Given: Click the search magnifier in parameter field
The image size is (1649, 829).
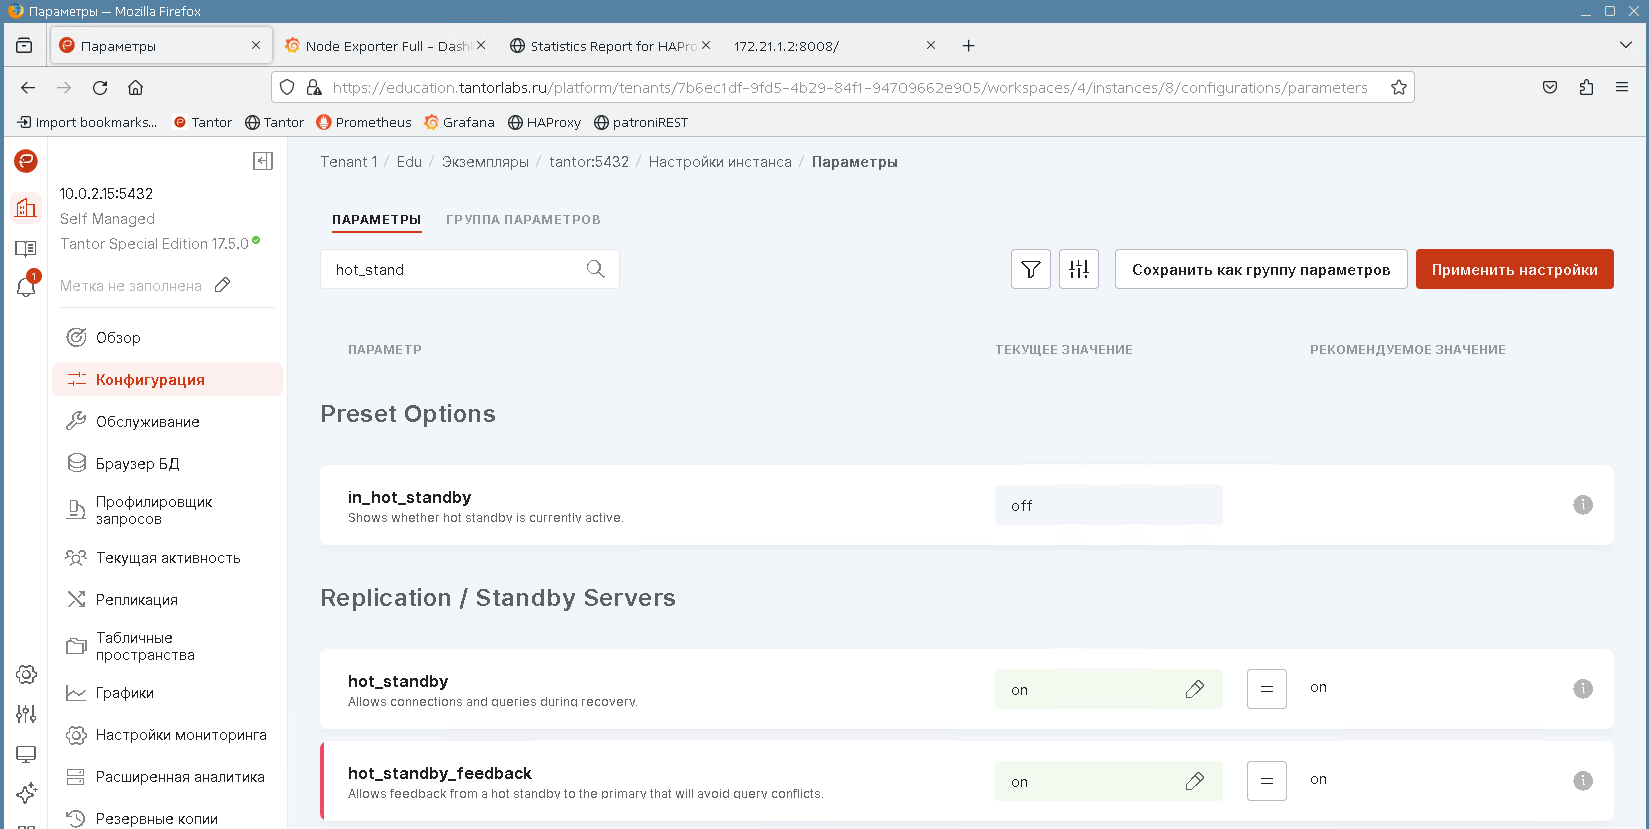Looking at the screenshot, I should point(595,269).
